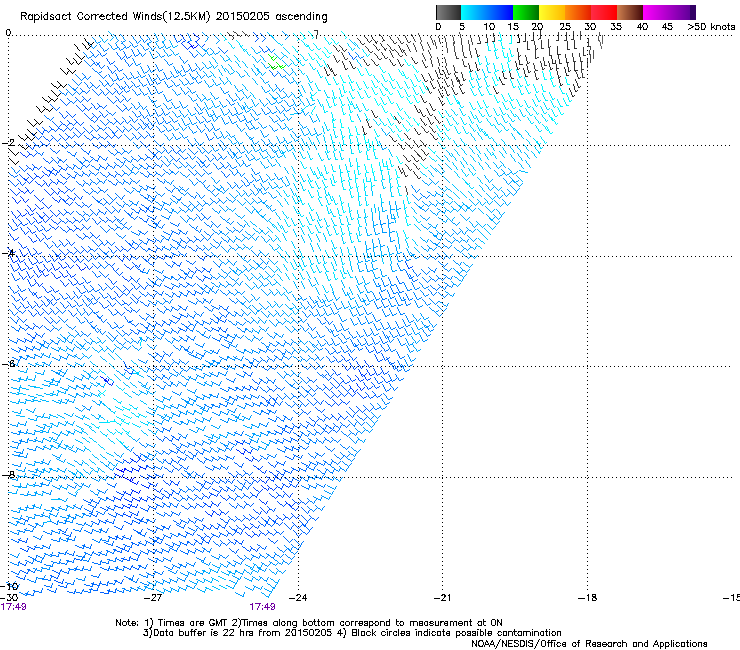Click the '-6' latitude axis label

8,364
